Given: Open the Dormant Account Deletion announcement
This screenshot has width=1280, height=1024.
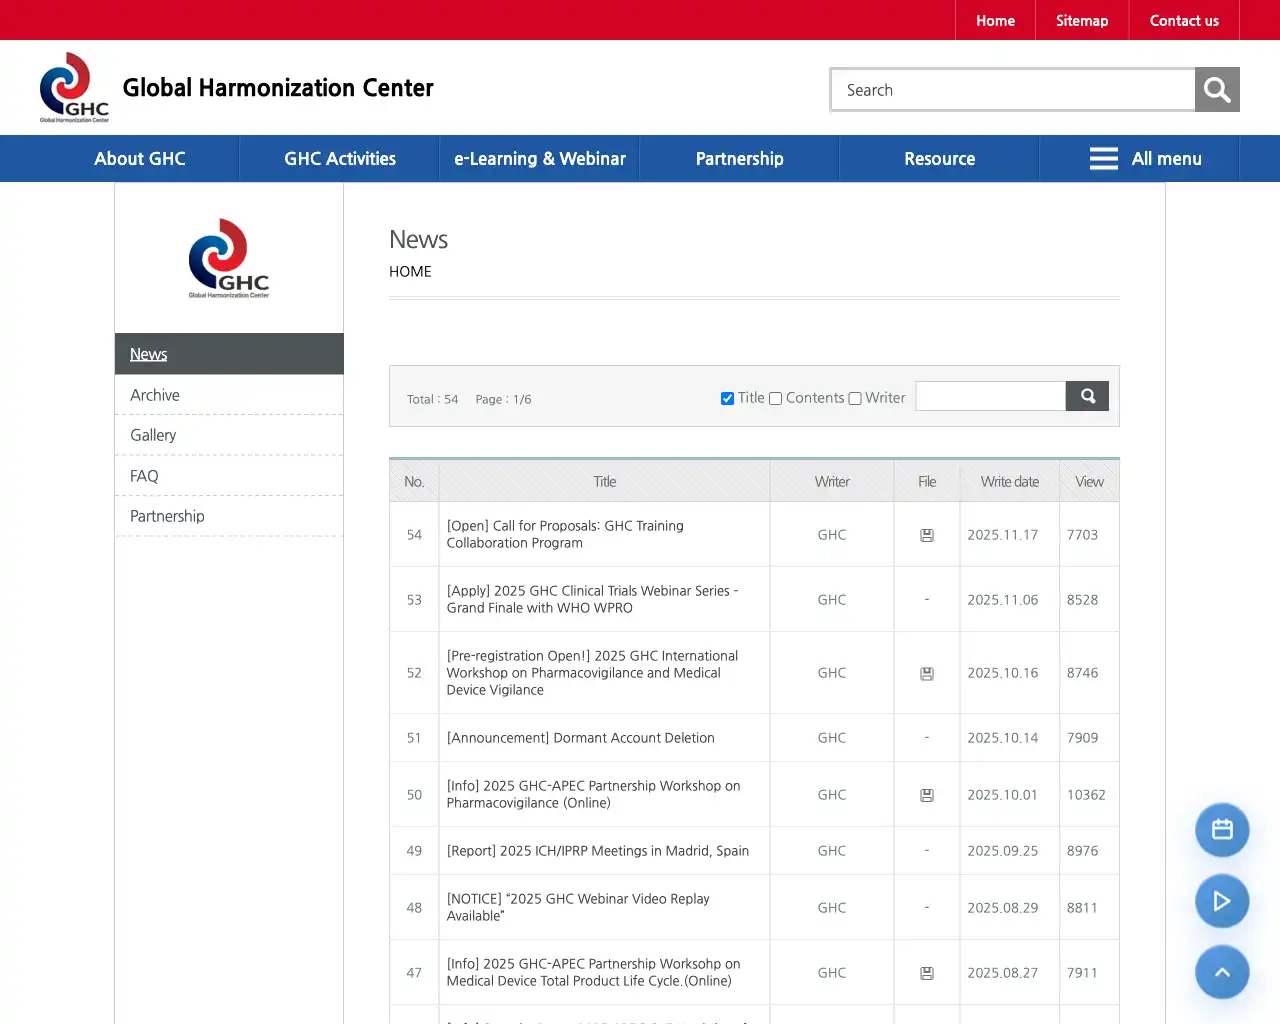Looking at the screenshot, I should coord(580,737).
